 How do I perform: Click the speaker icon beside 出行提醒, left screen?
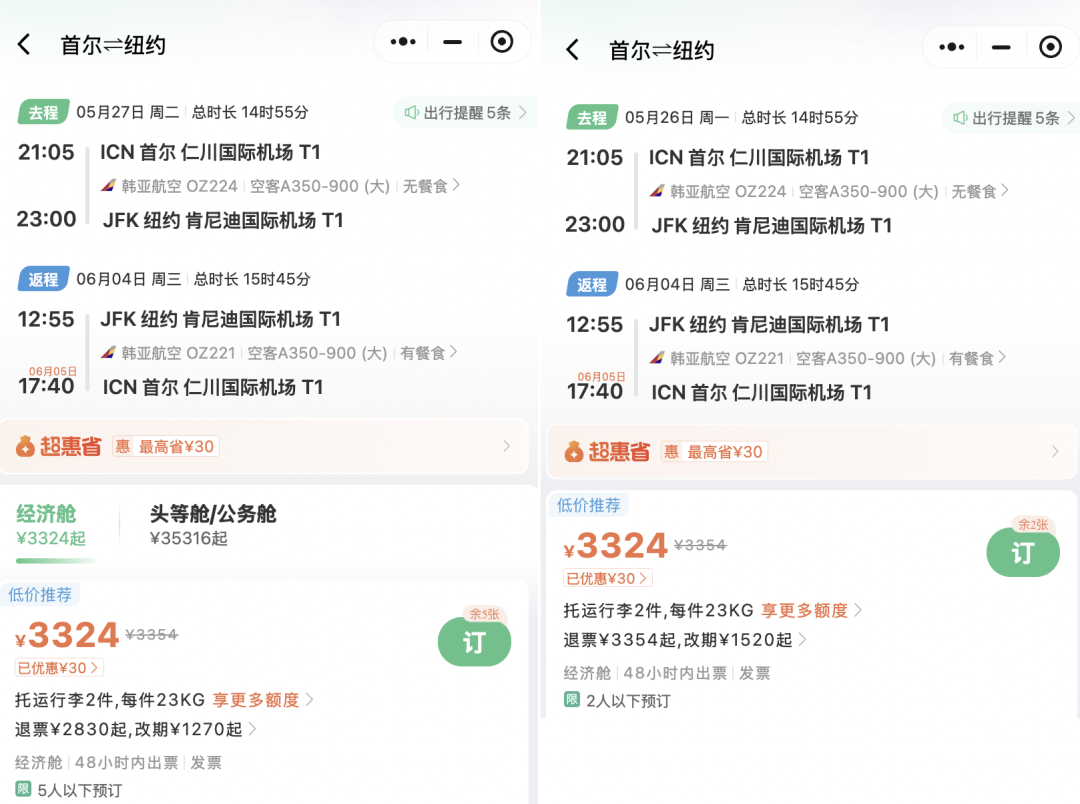(411, 112)
